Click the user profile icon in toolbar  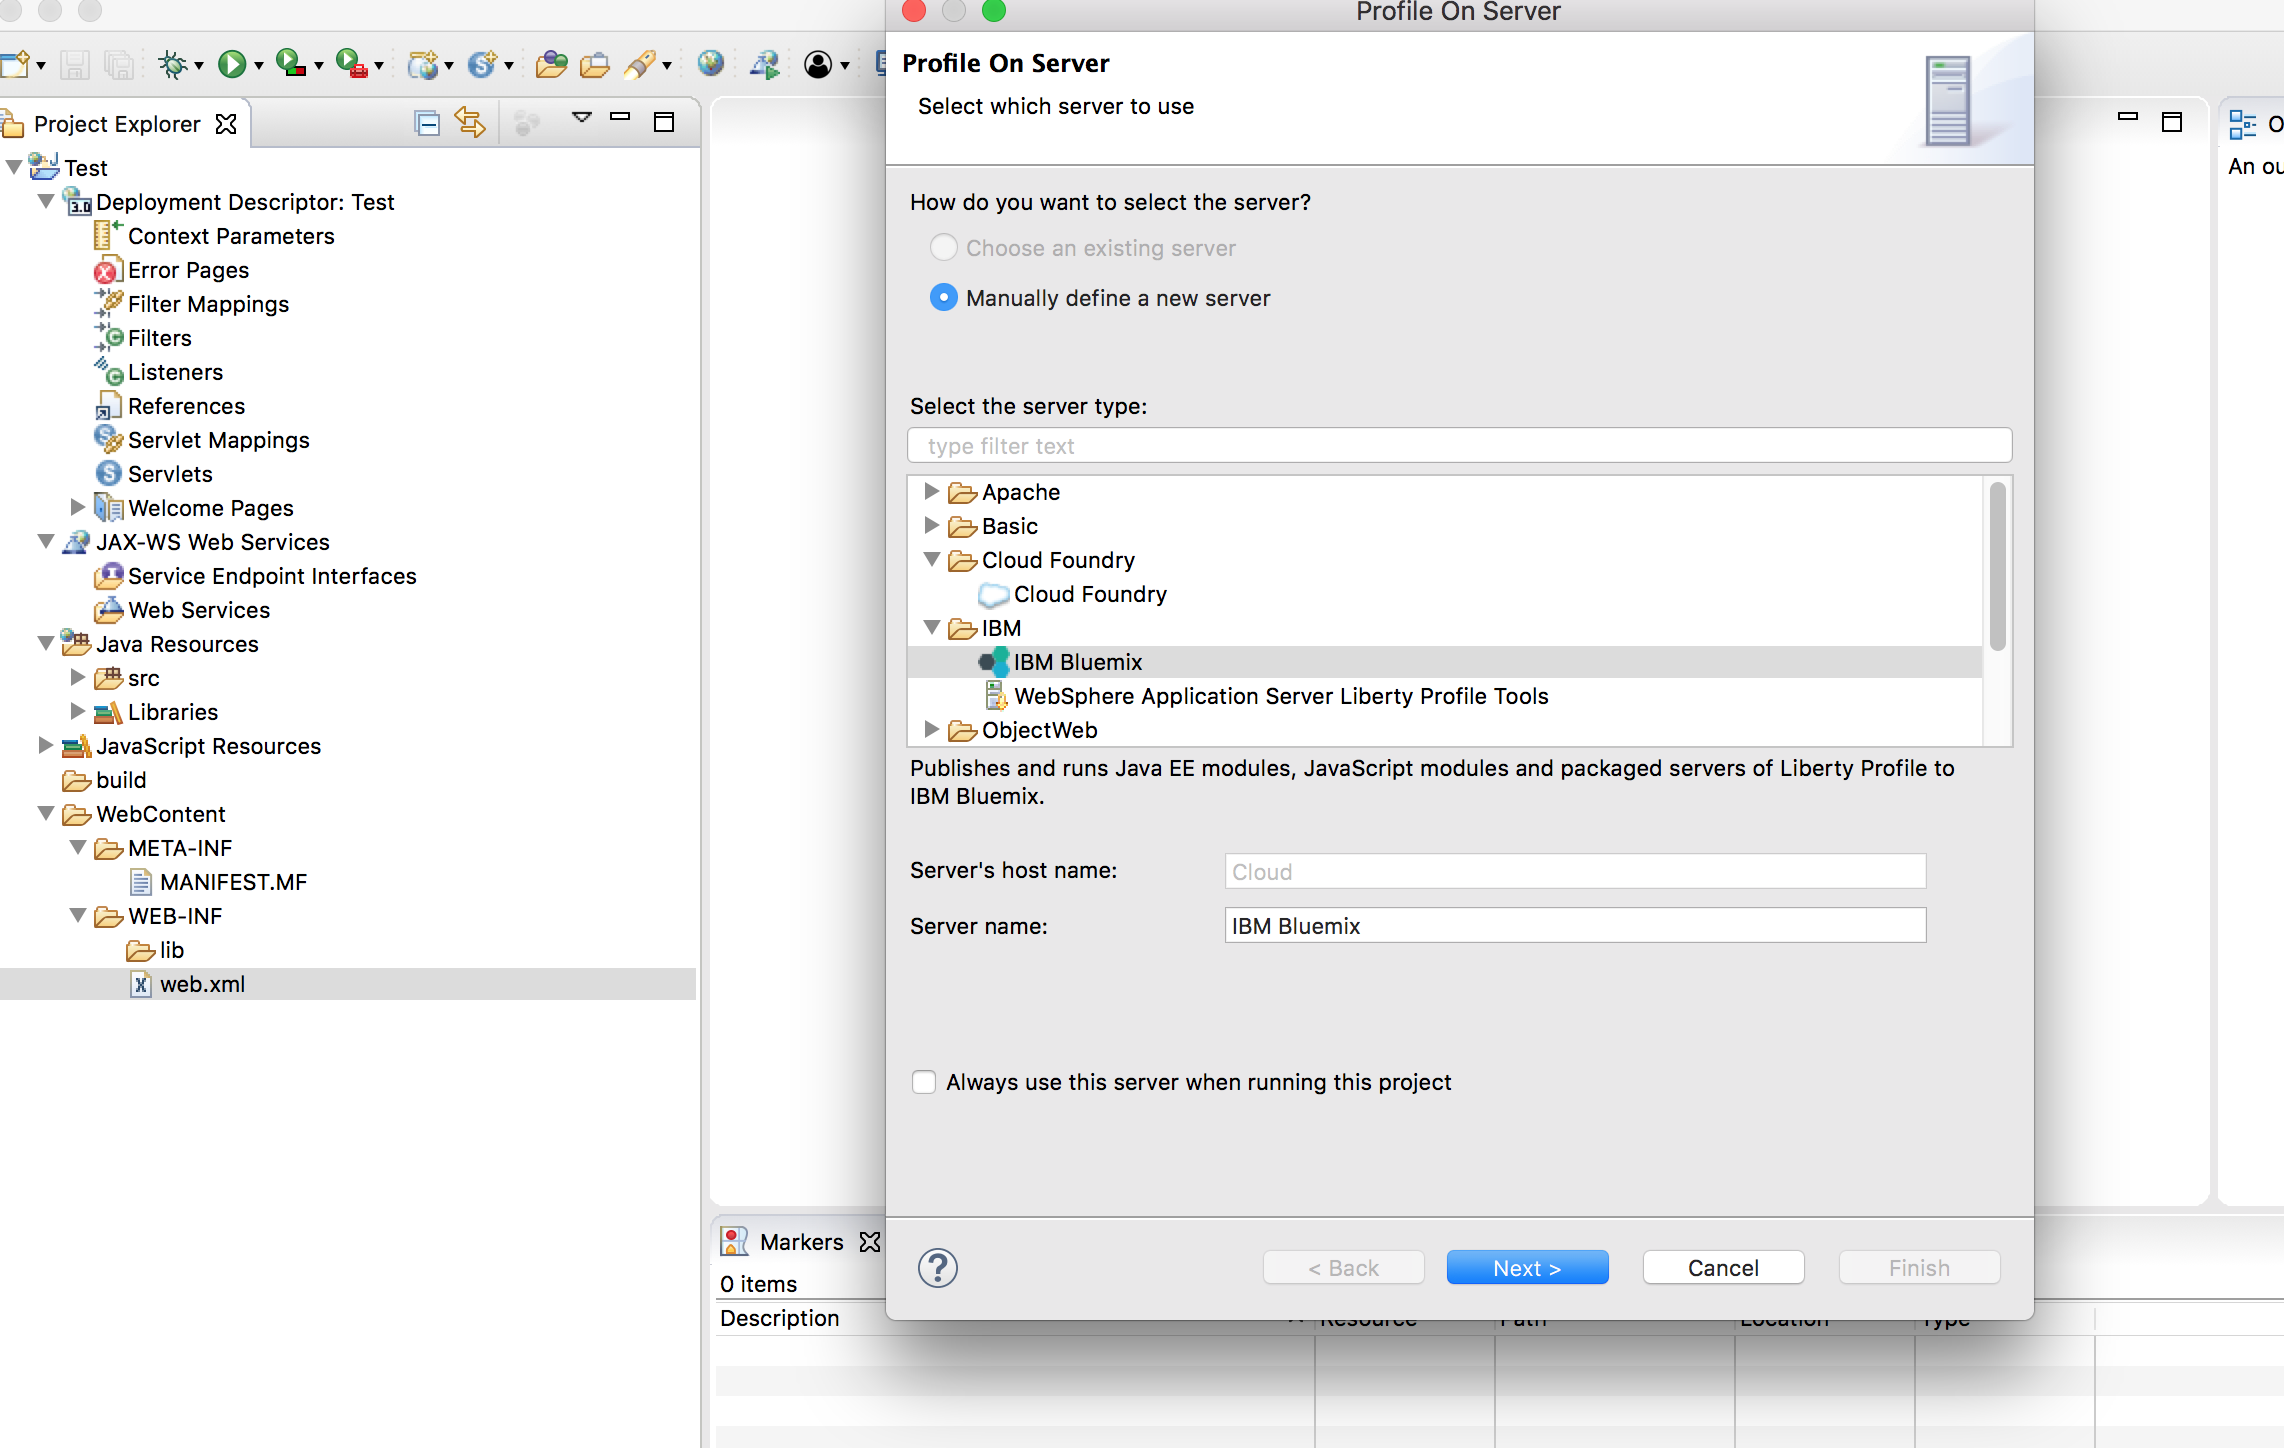pyautogui.click(x=818, y=65)
